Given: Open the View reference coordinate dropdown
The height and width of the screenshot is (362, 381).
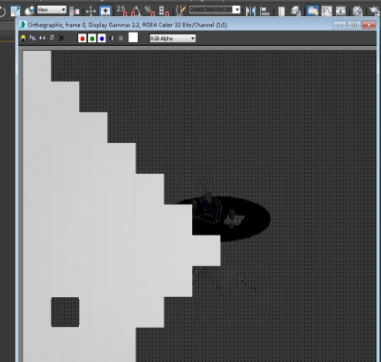Looking at the screenshot, I should 52,10.
